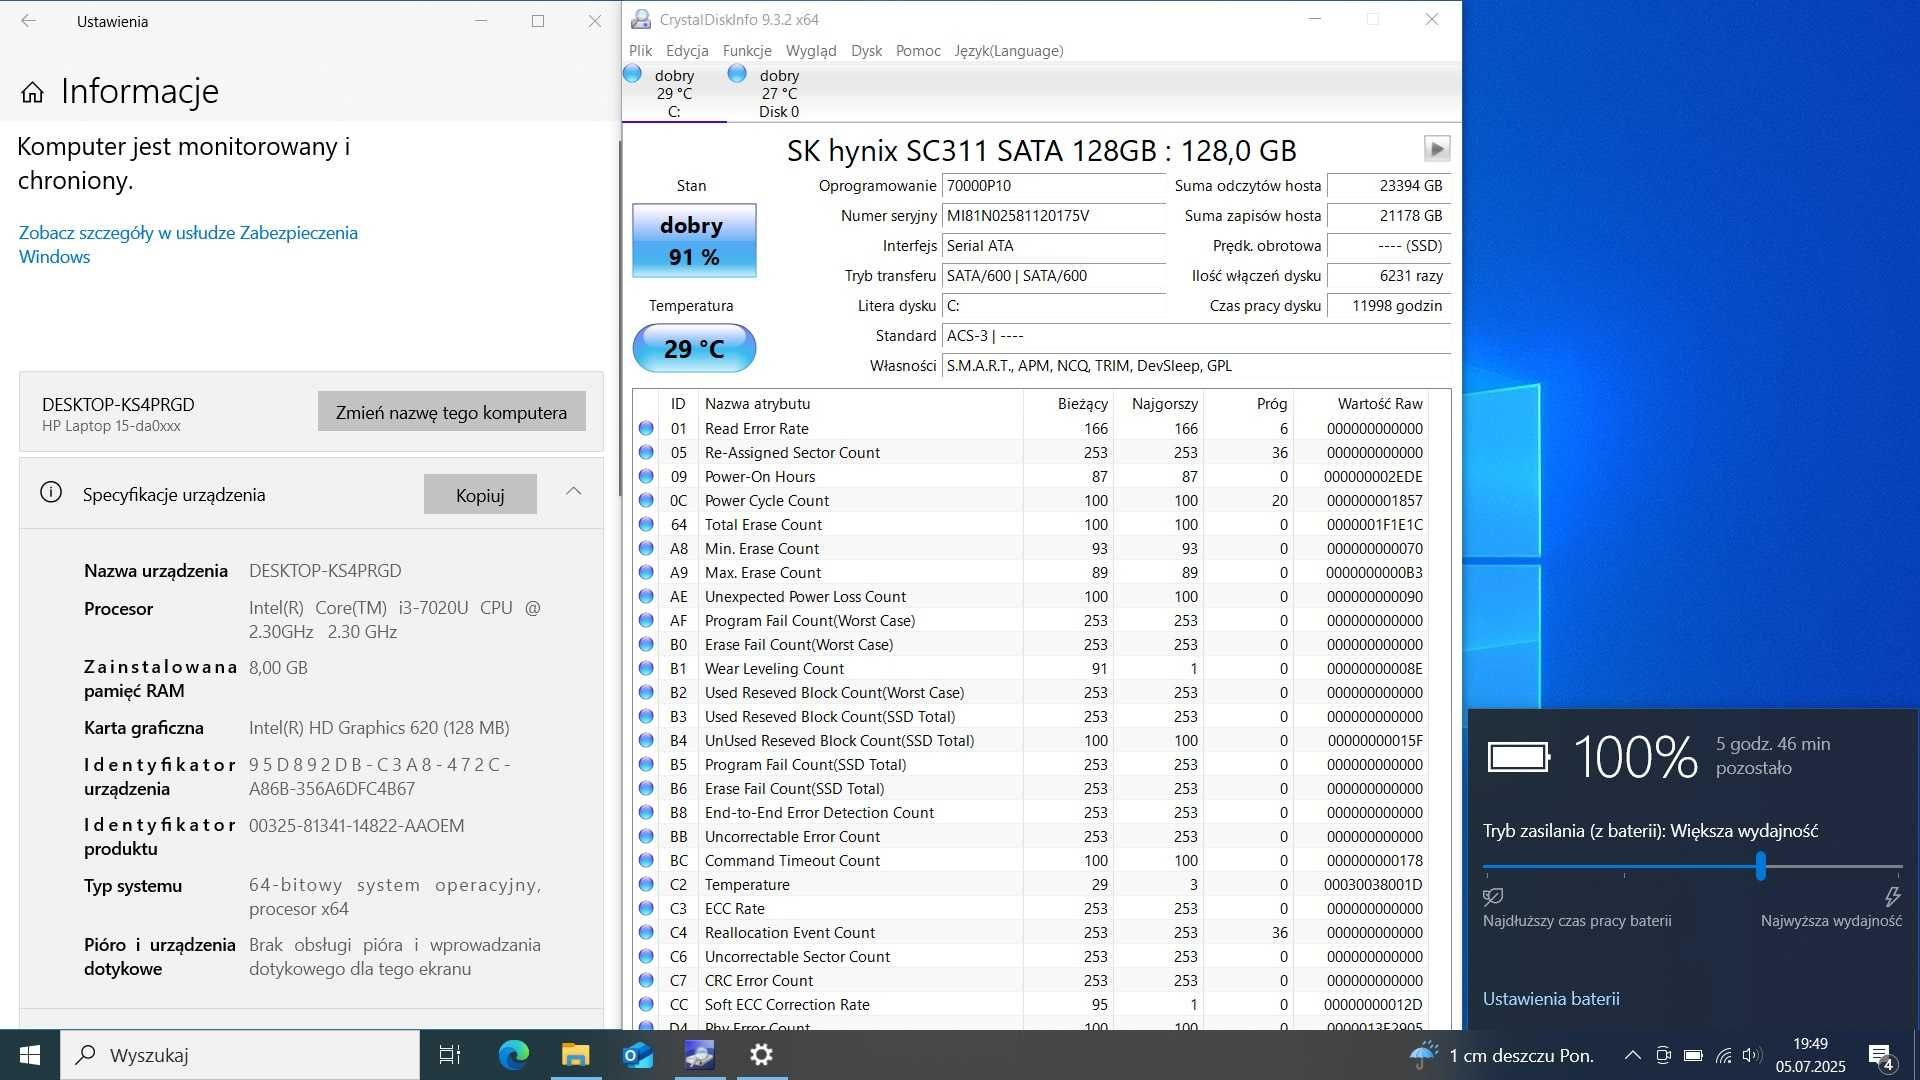Open the Język(Language) menu
The height and width of the screenshot is (1080, 1920).
pyautogui.click(x=1008, y=51)
